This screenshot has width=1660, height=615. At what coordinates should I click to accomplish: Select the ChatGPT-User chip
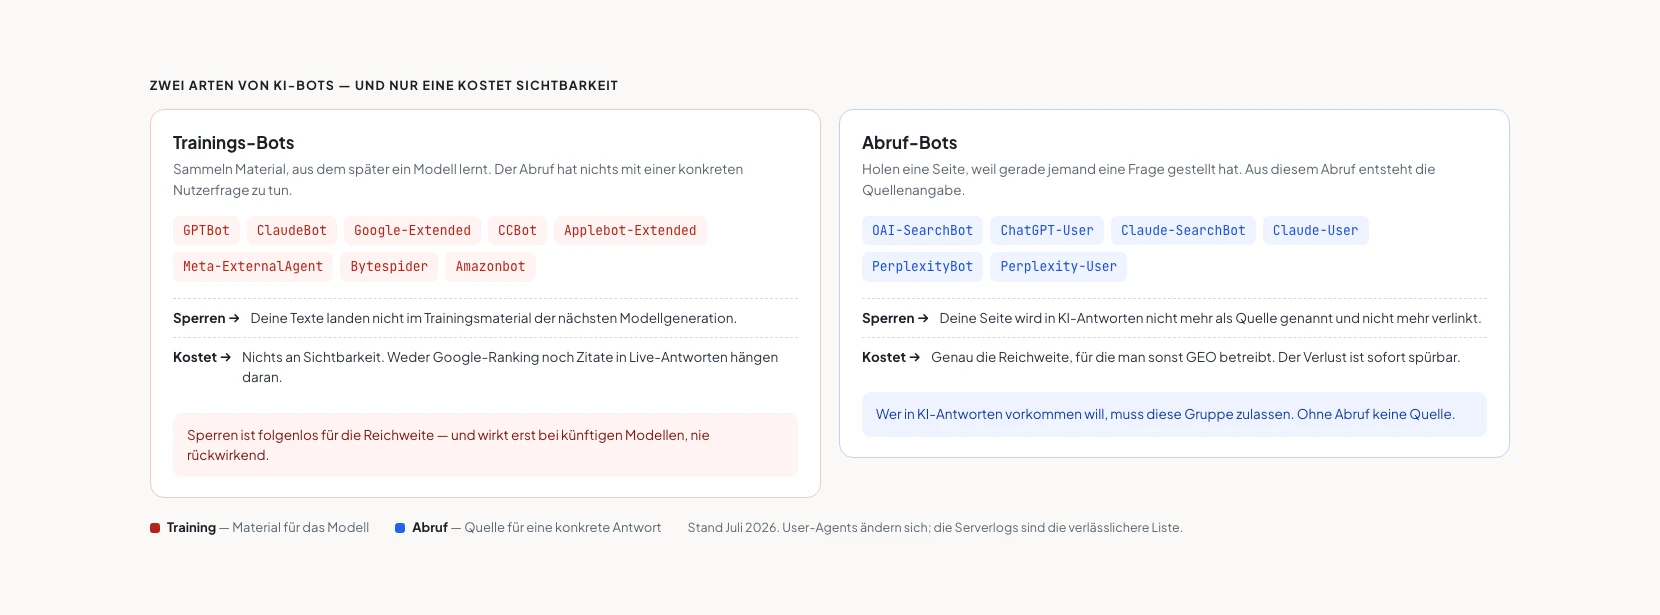coord(1047,230)
